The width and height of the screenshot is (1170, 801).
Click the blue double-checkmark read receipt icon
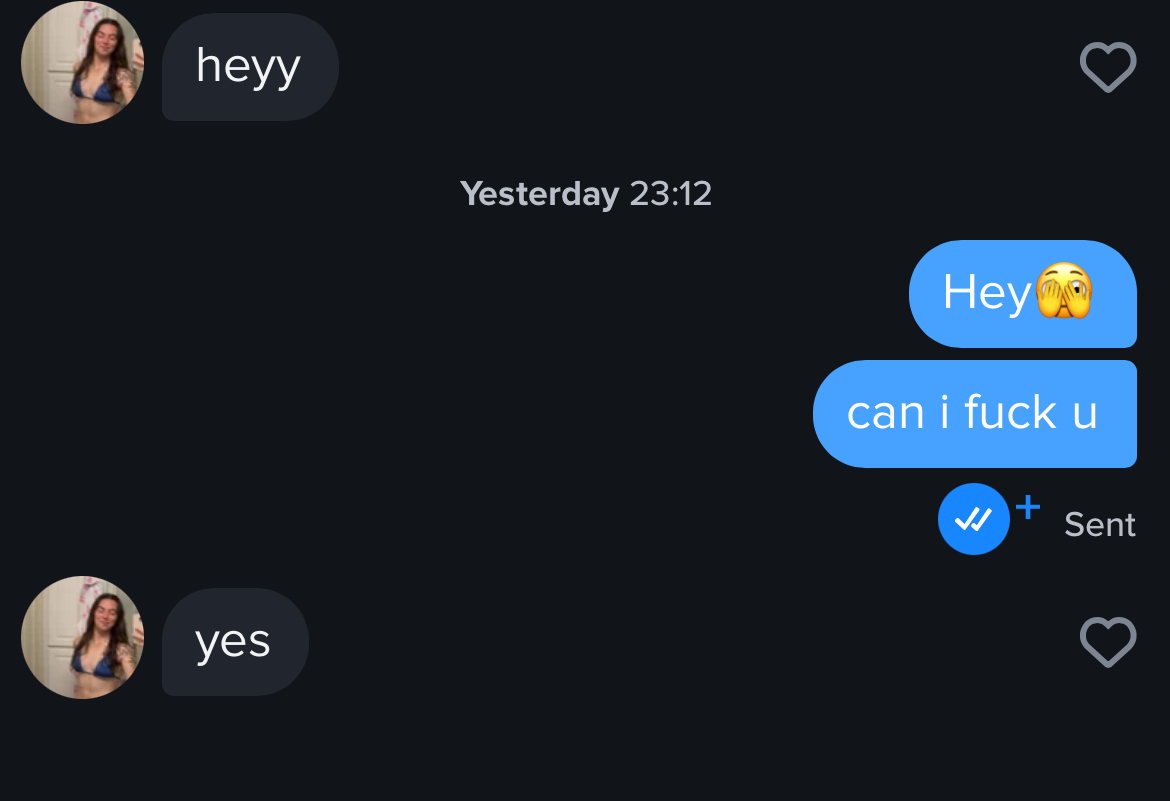click(x=974, y=519)
